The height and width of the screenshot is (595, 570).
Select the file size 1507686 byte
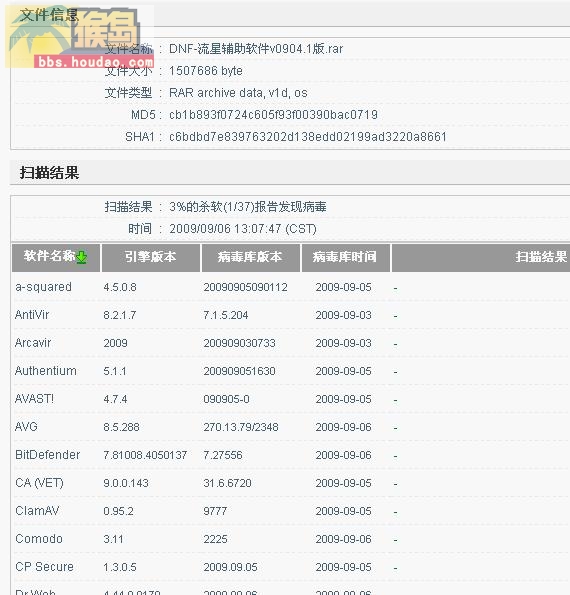click(x=206, y=71)
